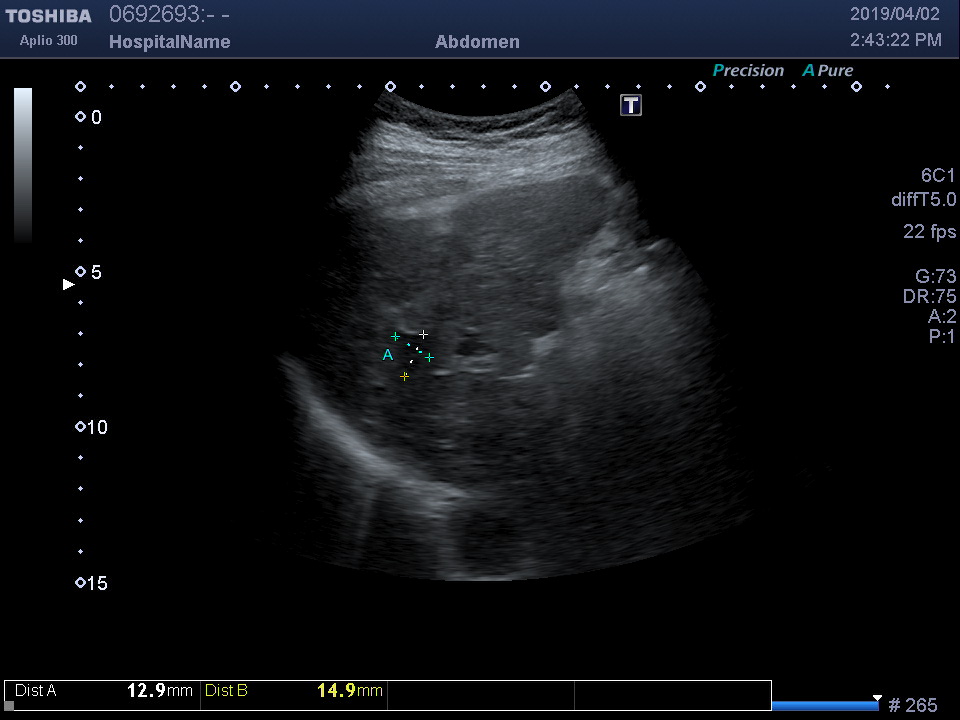Toggle the Precision imaging indicator

(748, 71)
